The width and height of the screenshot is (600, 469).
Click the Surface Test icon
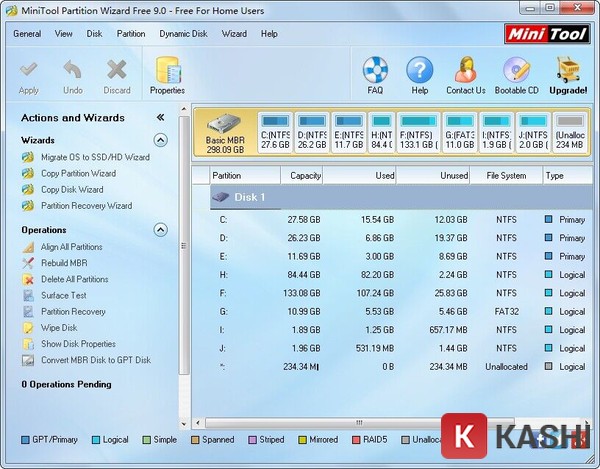click(28, 295)
